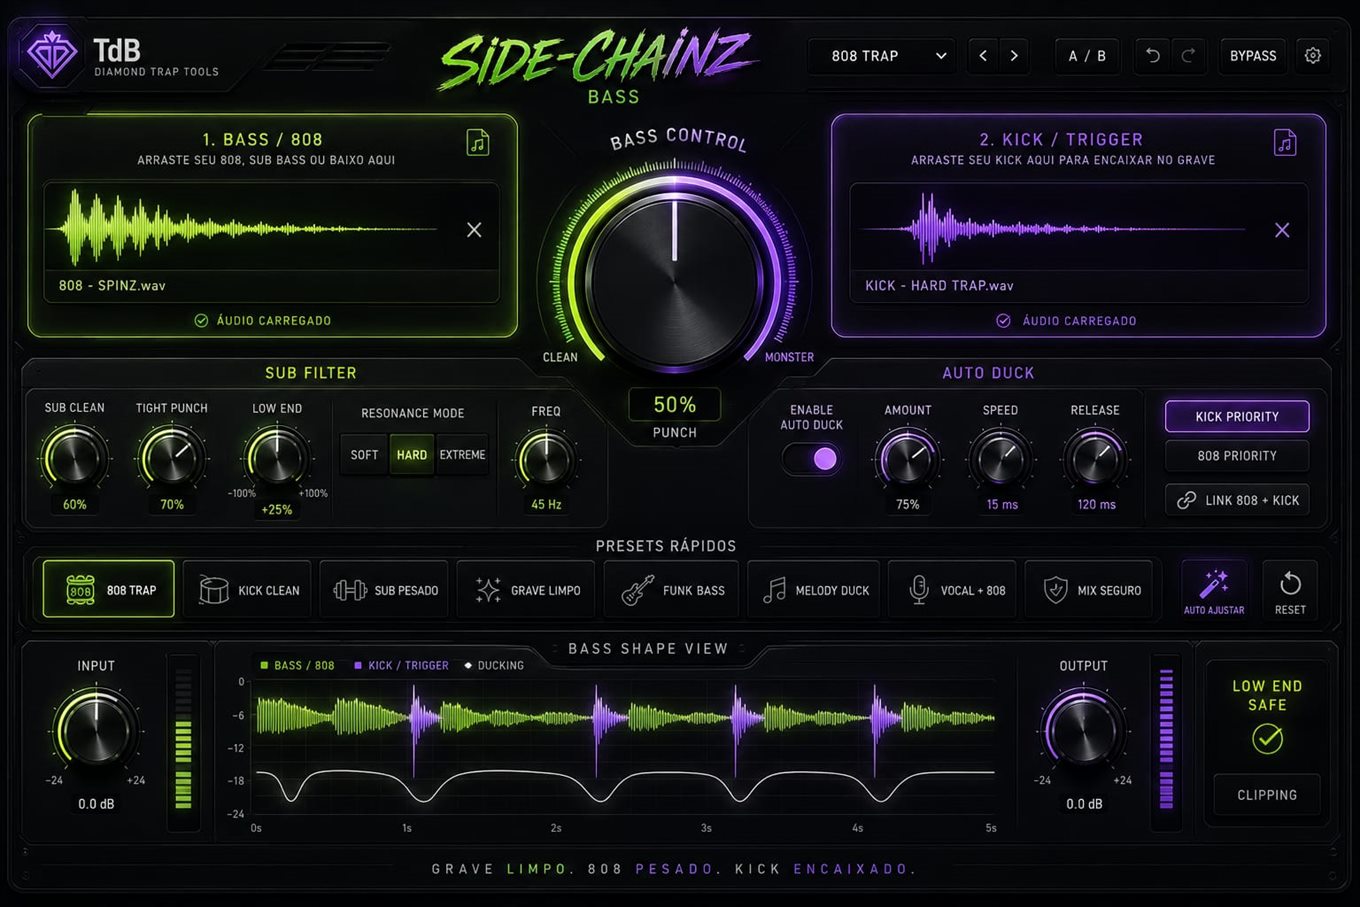This screenshot has height=907, width=1360.
Task: Click the Kick audio loaded check icon
Action: 1003,321
